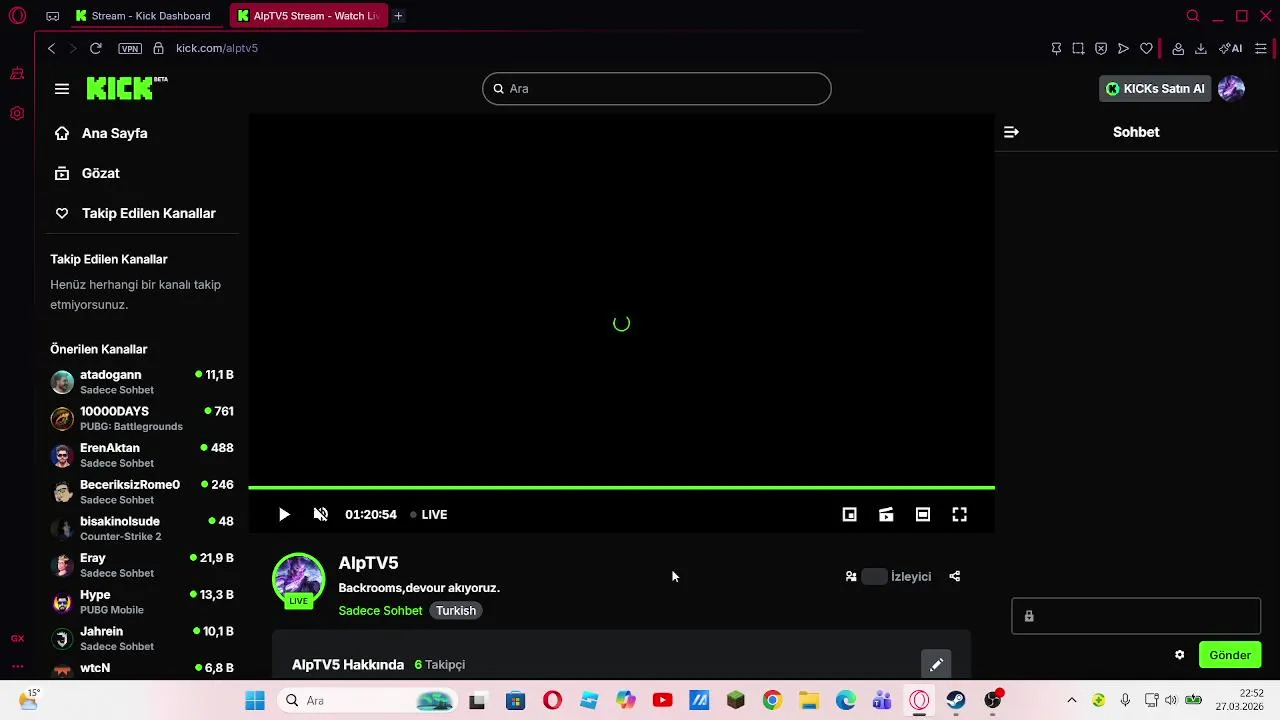This screenshot has width=1280, height=720.
Task: Click the Gönder chat button
Action: [x=1230, y=655]
